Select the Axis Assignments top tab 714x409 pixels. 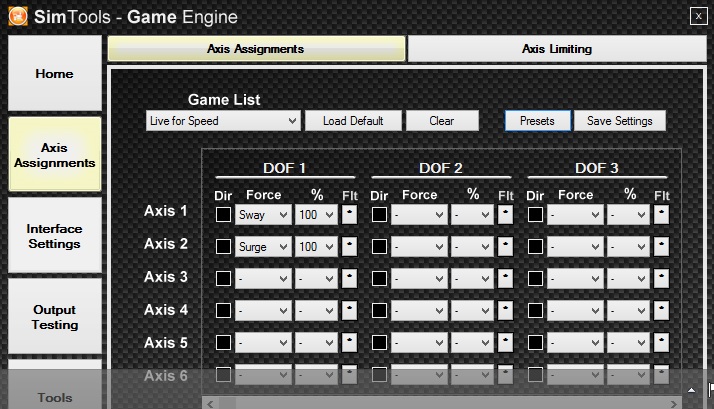pos(256,49)
